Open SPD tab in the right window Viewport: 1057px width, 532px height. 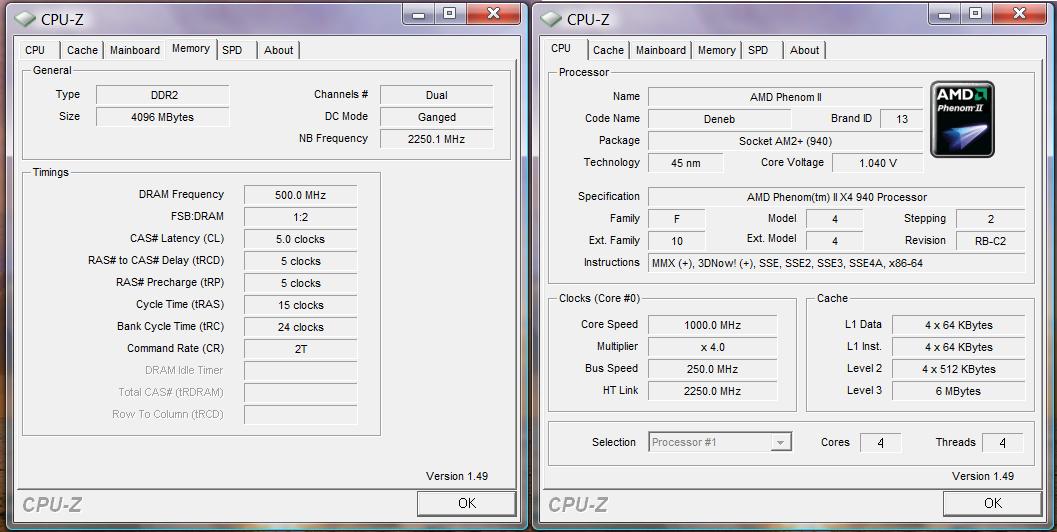tap(758, 50)
